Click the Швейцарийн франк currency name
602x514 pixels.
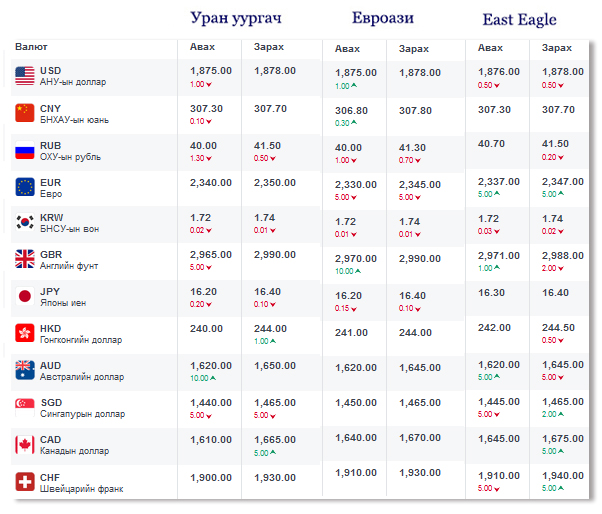tap(82, 488)
